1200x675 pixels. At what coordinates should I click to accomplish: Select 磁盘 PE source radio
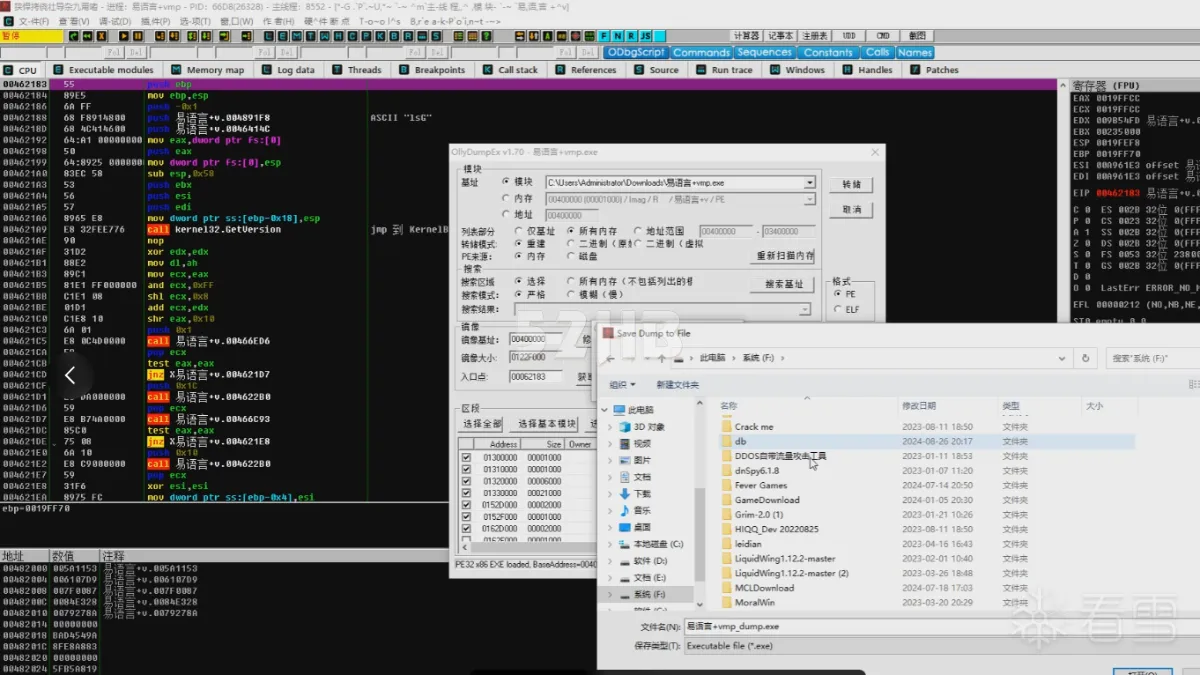pyautogui.click(x=572, y=256)
